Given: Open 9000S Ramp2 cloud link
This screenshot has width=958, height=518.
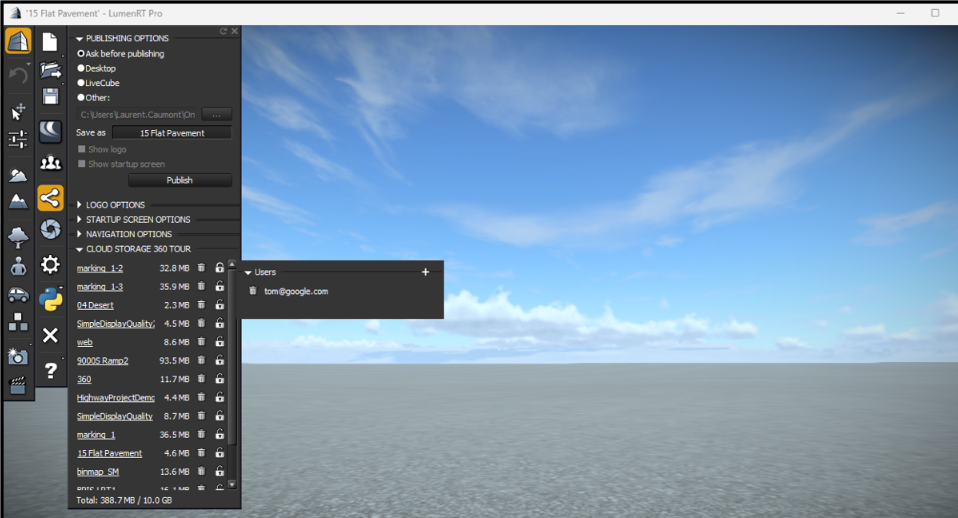Looking at the screenshot, I should click(103, 360).
